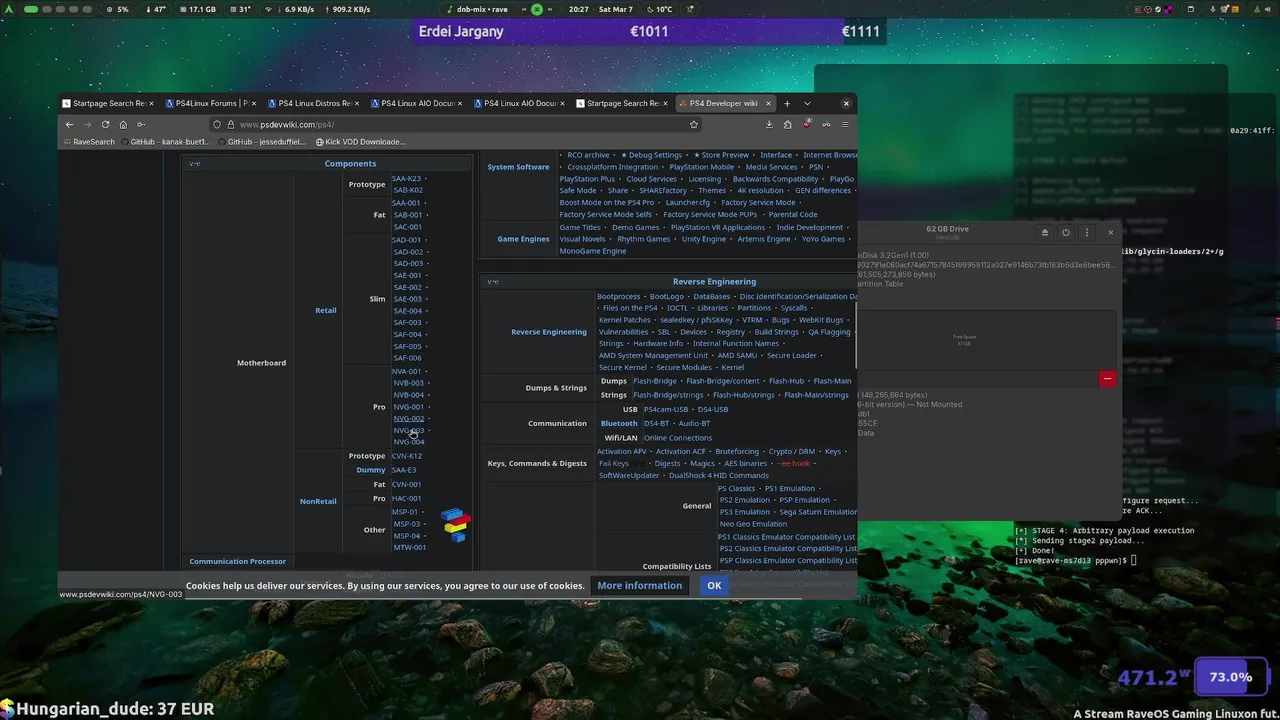Open the Boost Mode on the PS4 Pro link

pos(607,202)
